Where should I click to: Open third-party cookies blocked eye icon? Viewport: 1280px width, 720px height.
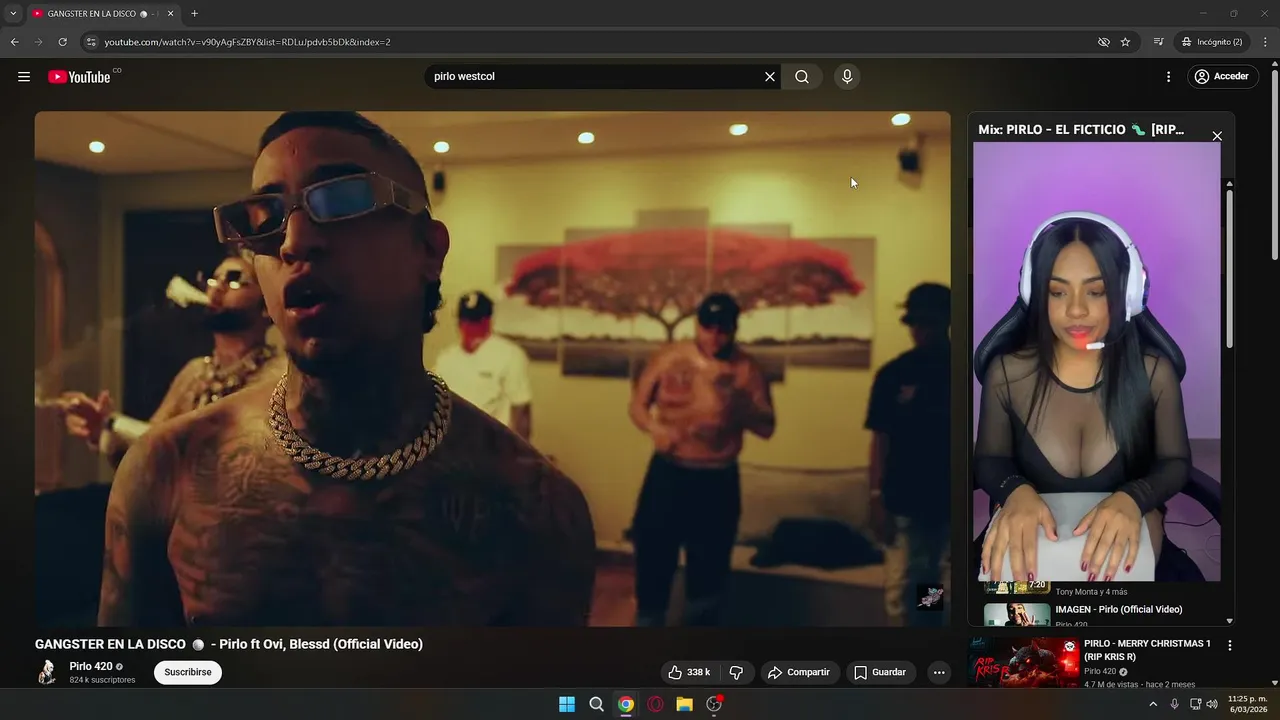[1104, 42]
